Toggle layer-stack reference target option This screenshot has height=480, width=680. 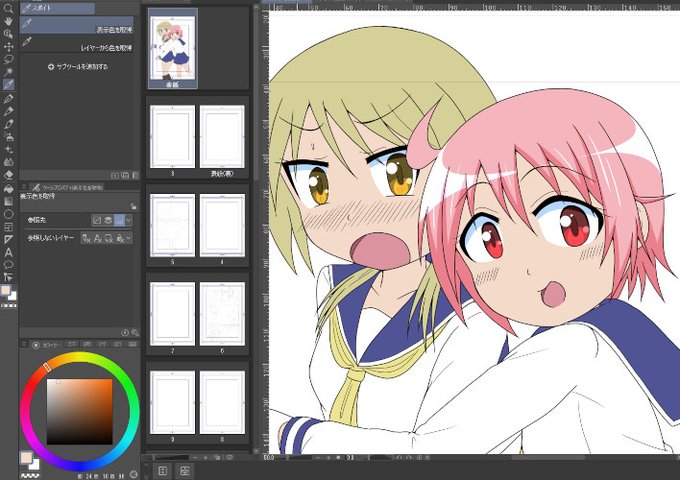pyautogui.click(x=108, y=220)
